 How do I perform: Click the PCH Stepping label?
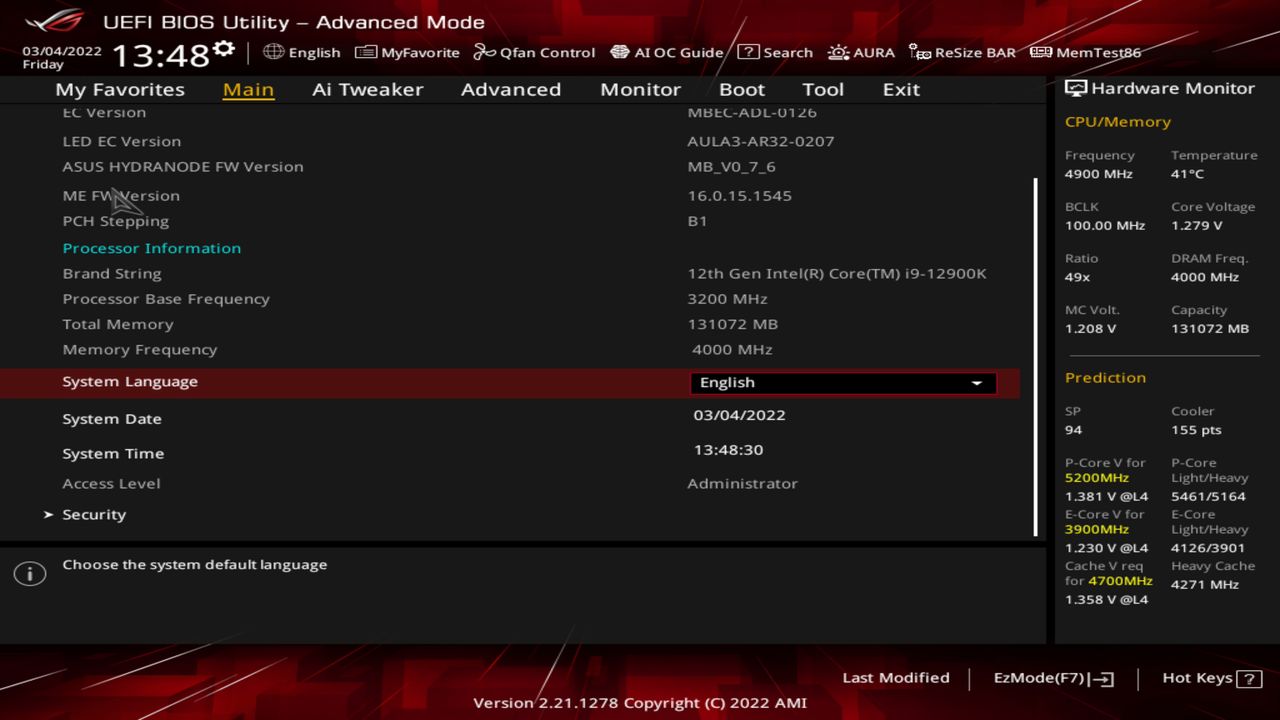[x=116, y=221]
